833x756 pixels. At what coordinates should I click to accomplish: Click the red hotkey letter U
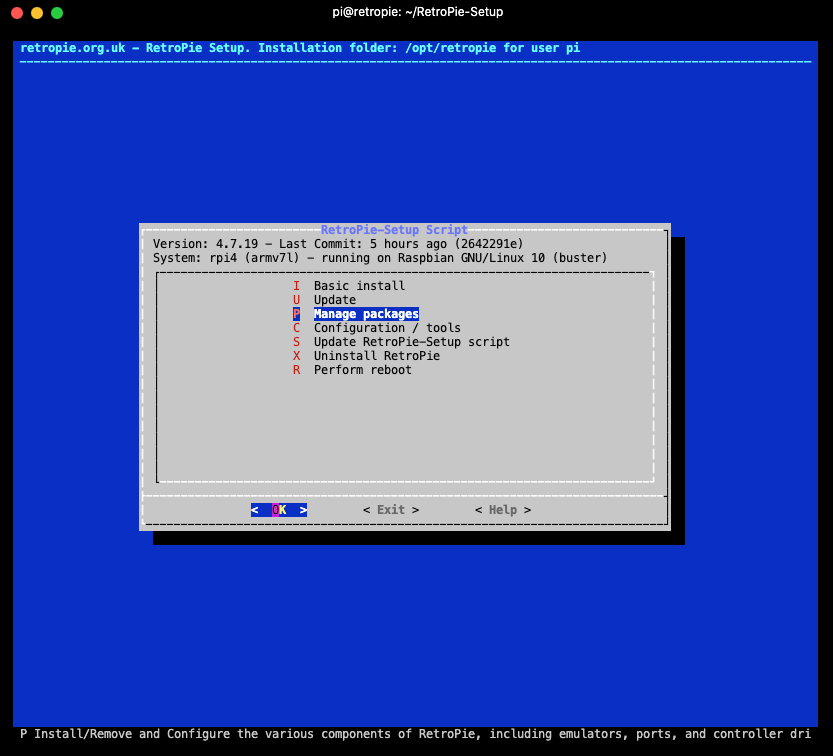[x=296, y=300]
